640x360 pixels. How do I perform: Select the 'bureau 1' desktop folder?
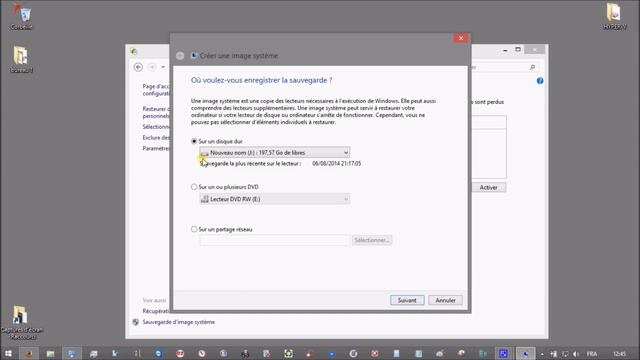point(21,60)
